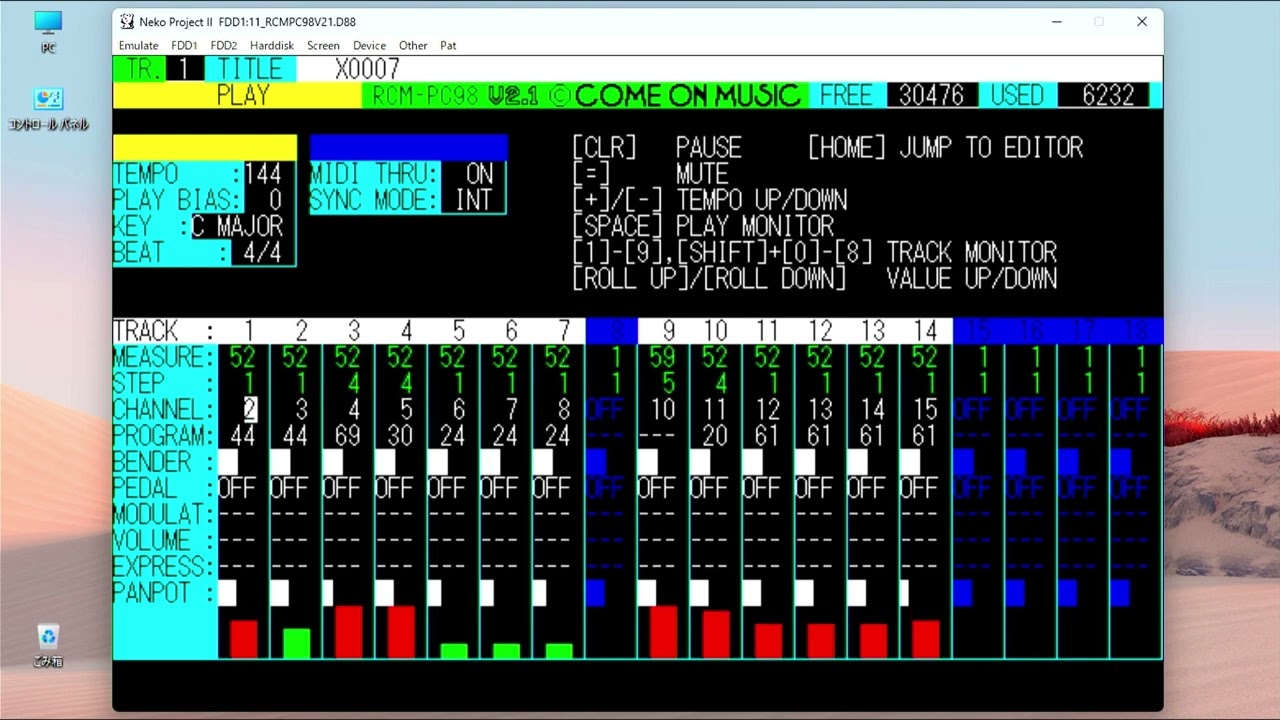
Task: Click the PROGRAM row label
Action: click(x=163, y=436)
